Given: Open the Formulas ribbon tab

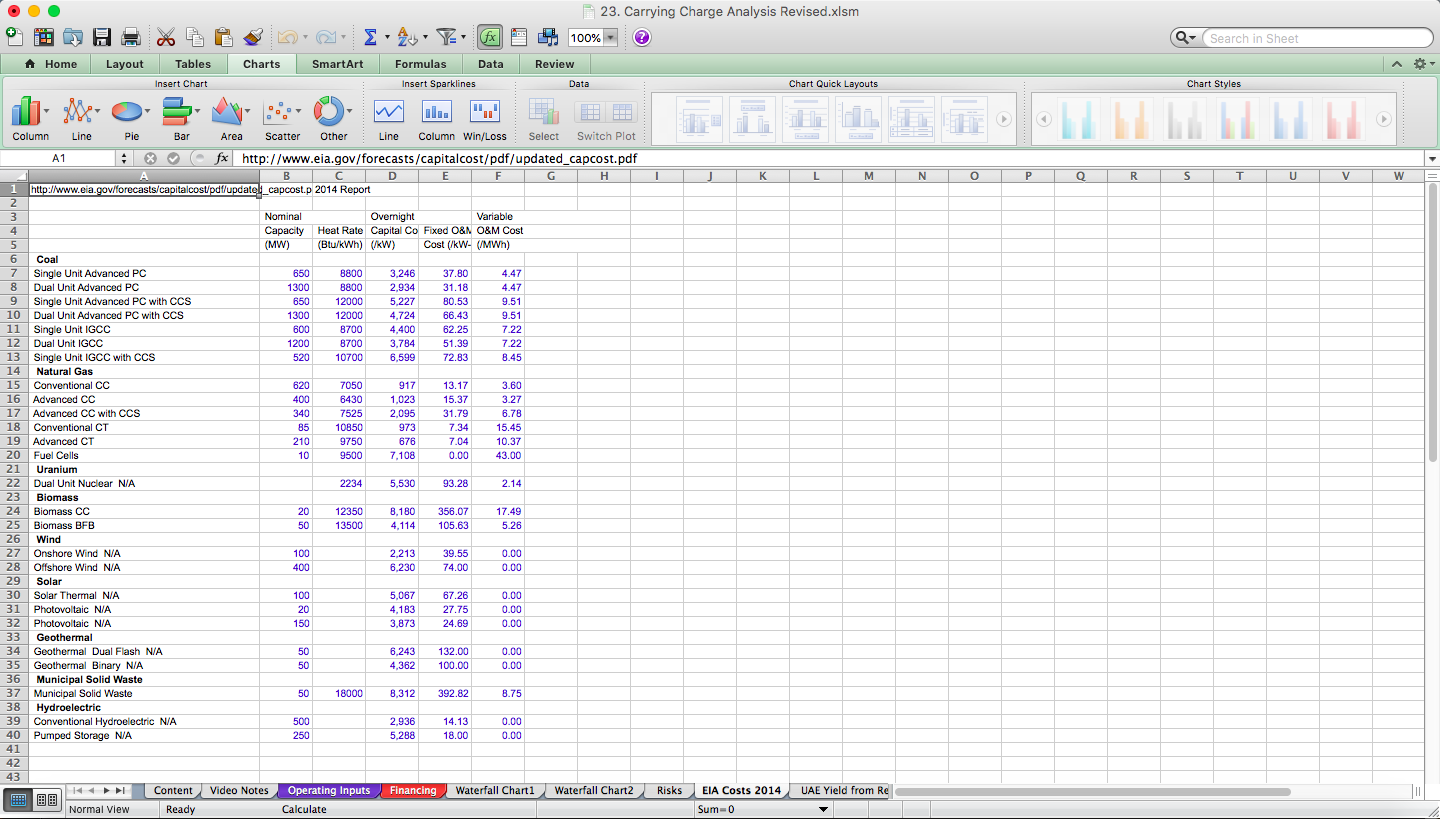Looking at the screenshot, I should (x=421, y=64).
